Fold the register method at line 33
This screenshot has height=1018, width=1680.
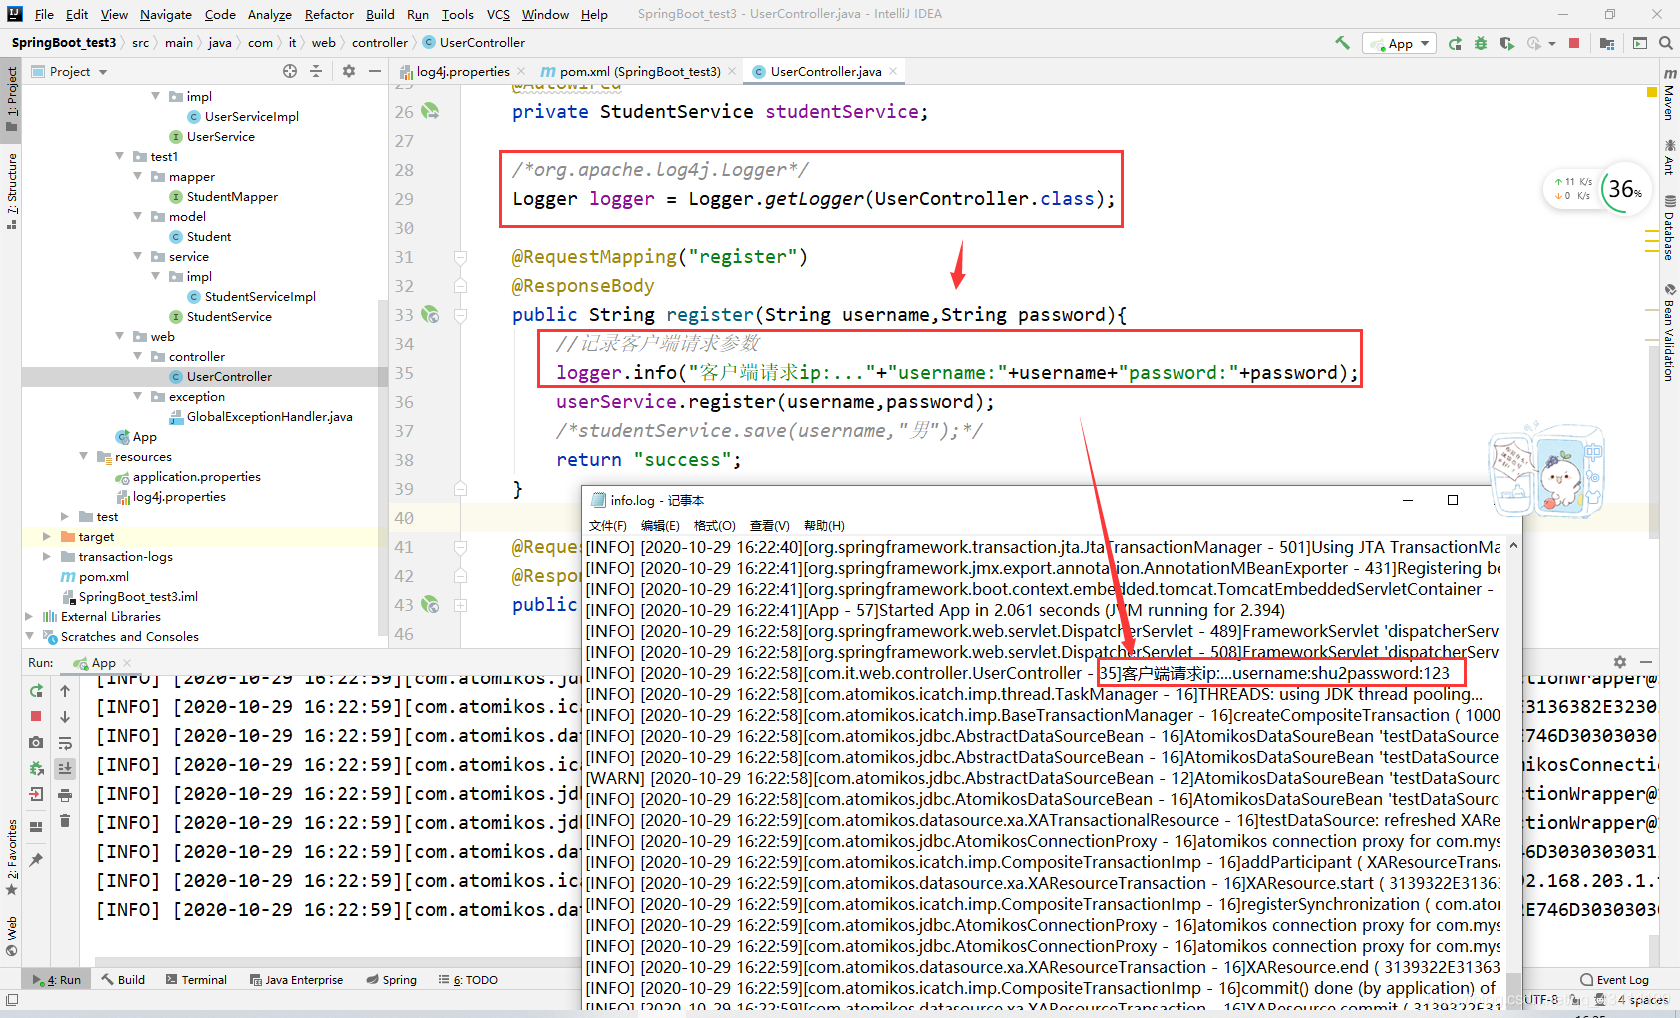pos(461,315)
